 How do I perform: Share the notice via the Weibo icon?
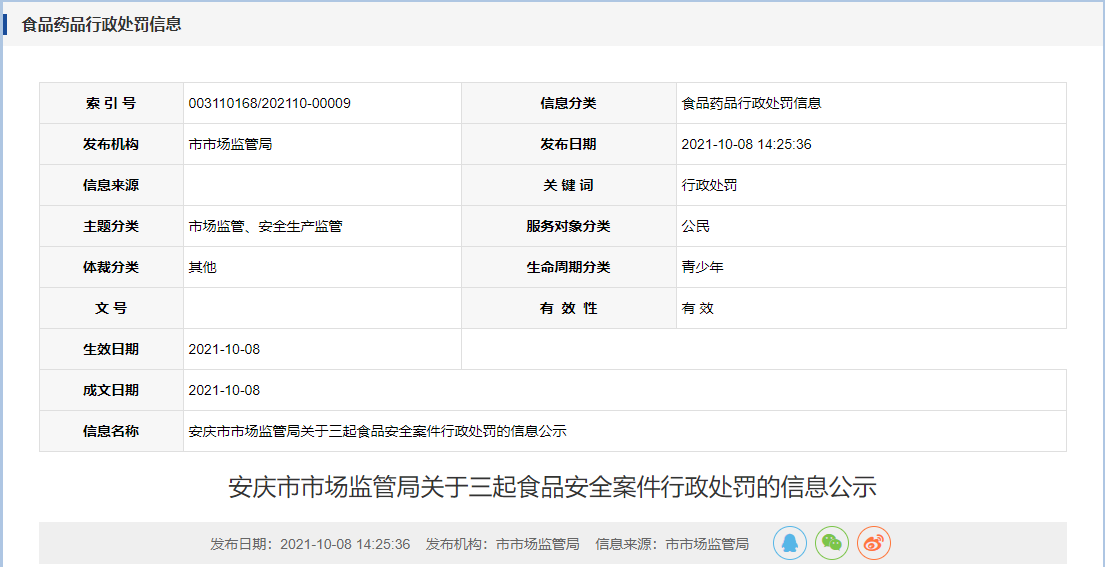[874, 543]
